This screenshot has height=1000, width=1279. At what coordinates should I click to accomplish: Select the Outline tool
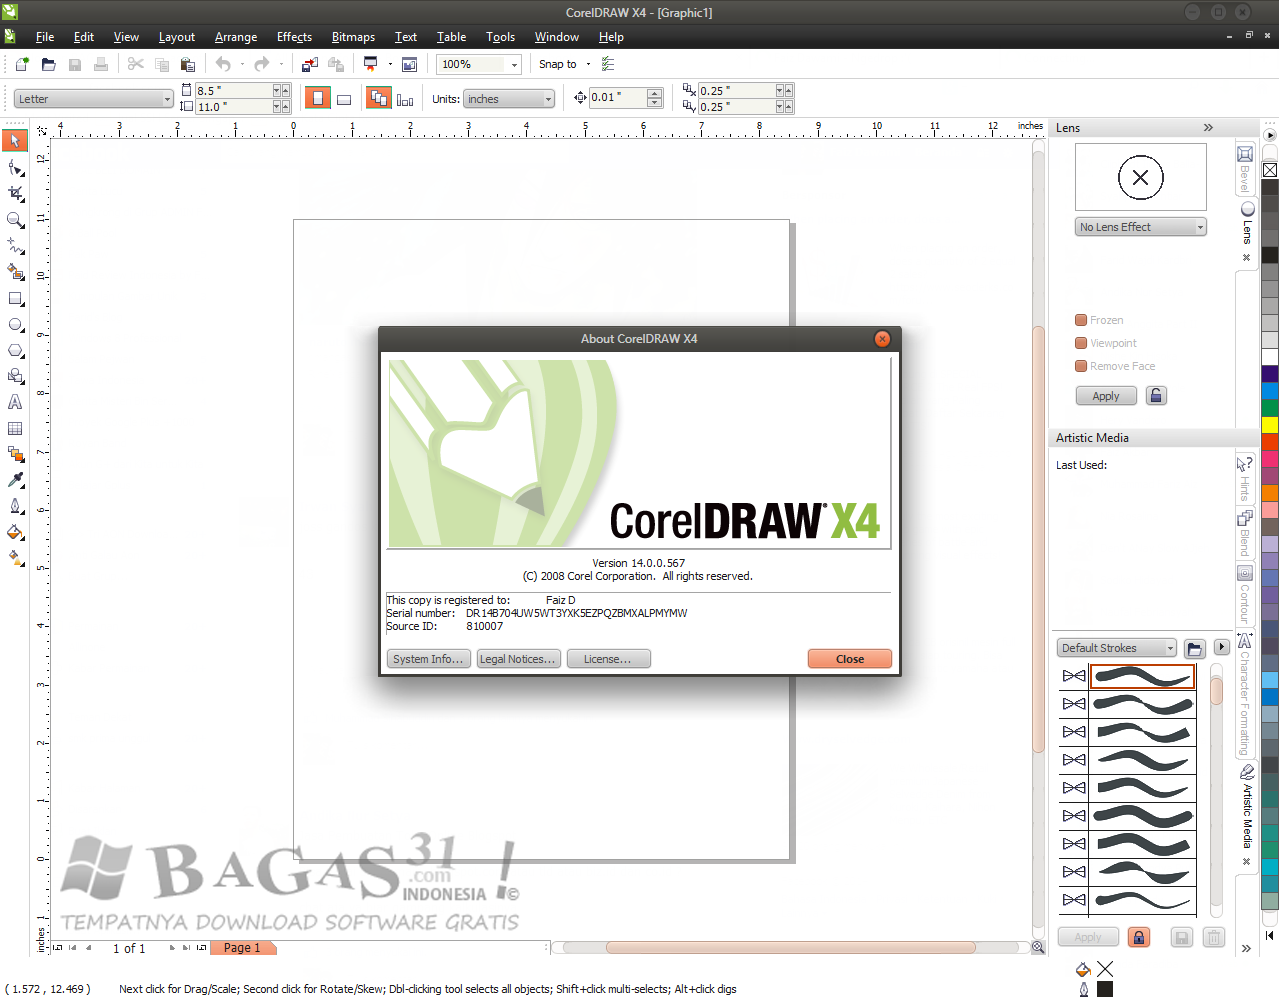click(x=15, y=506)
